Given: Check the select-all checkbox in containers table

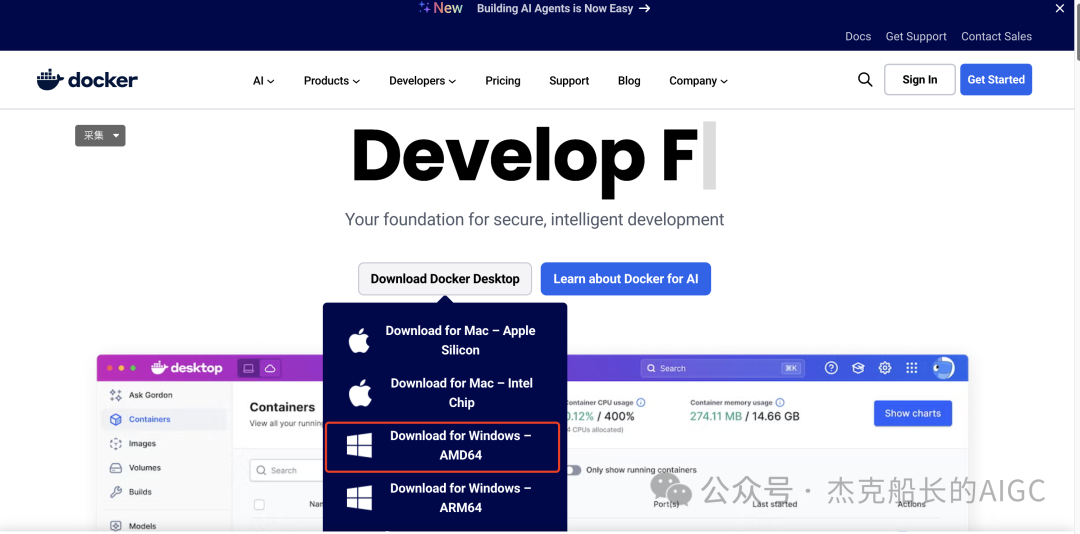Looking at the screenshot, I should [259, 505].
